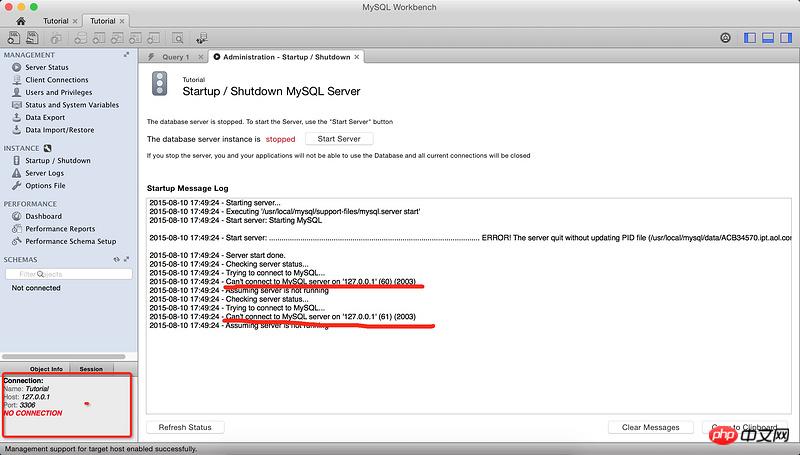The image size is (800, 455).
Task: Click the open SQL script file icon
Action: tap(33, 38)
